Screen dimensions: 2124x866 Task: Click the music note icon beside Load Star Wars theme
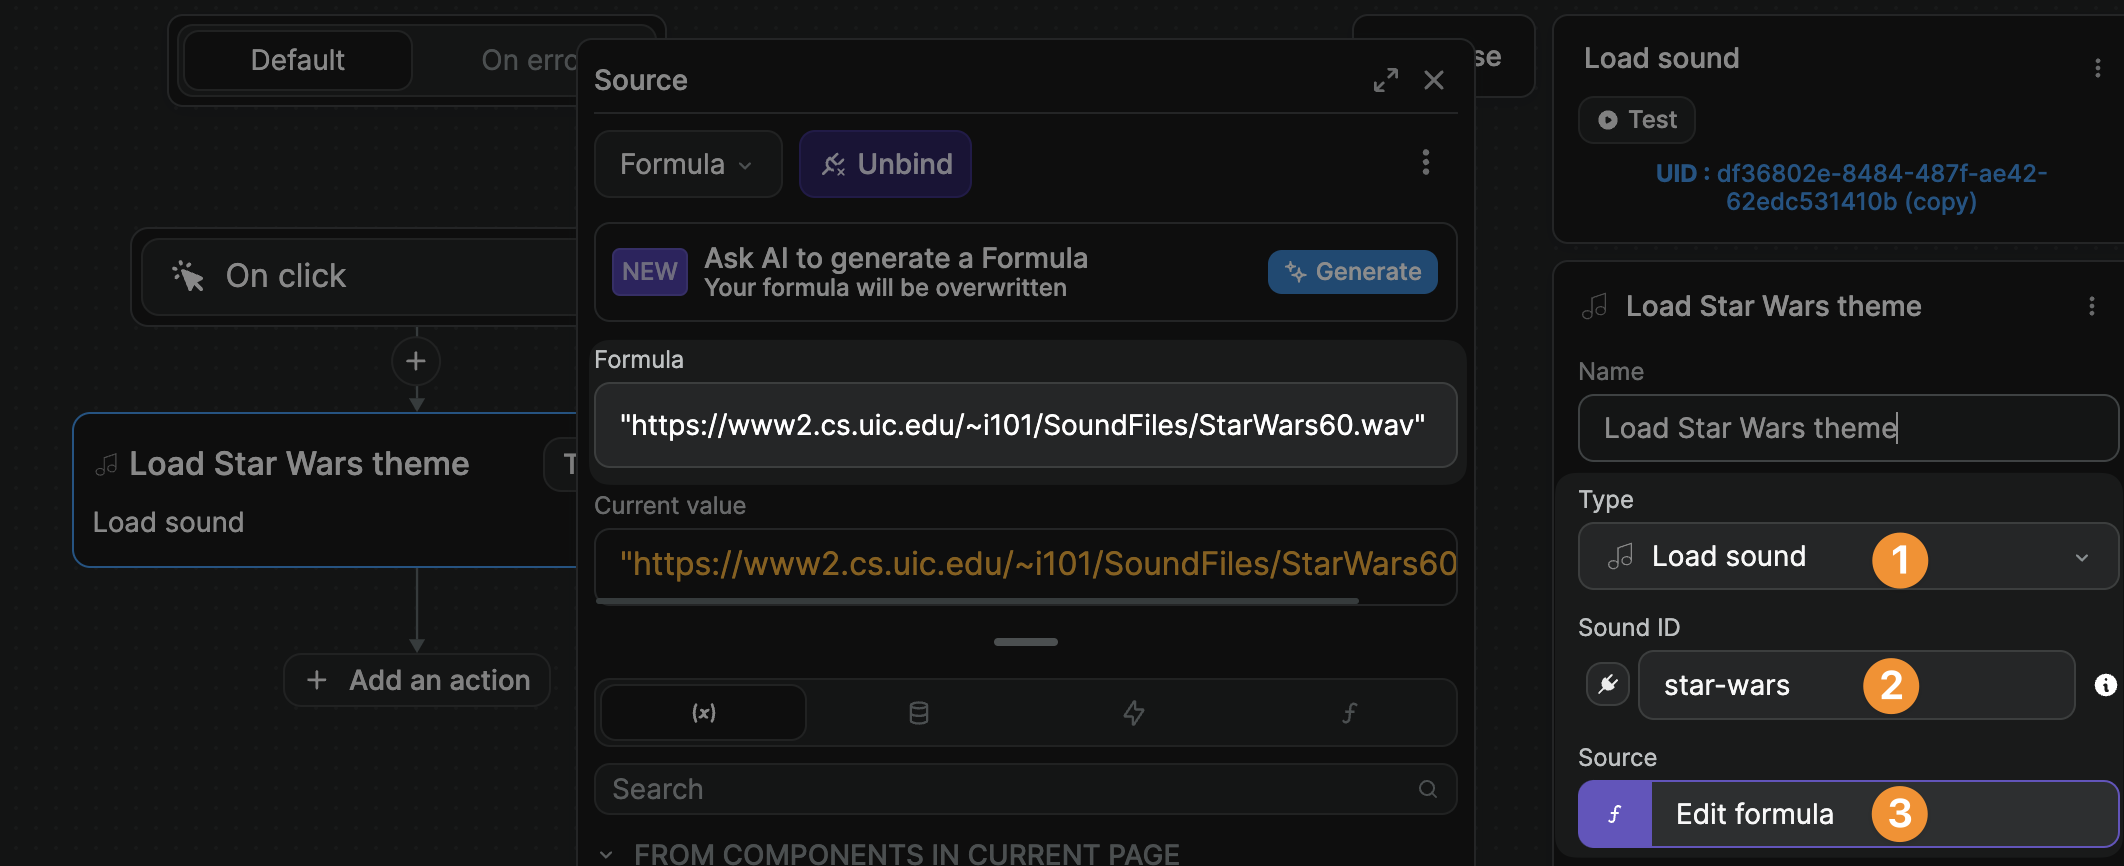pyautogui.click(x=1594, y=306)
